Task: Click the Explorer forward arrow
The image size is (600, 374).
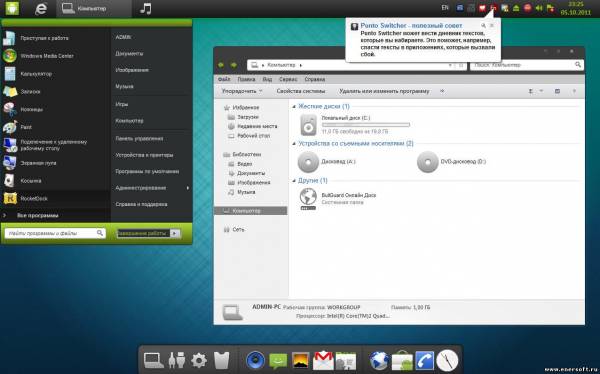Action: point(234,65)
